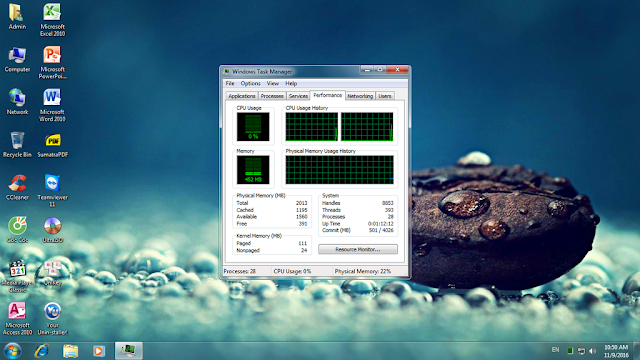The width and height of the screenshot is (640, 360).
Task: Open the Windows Start menu orb
Action: [x=12, y=351]
